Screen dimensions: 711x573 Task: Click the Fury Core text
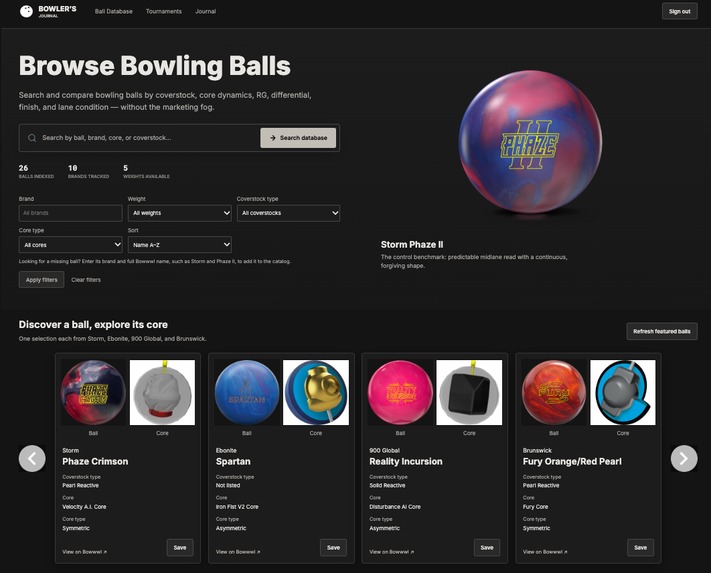tap(536, 507)
